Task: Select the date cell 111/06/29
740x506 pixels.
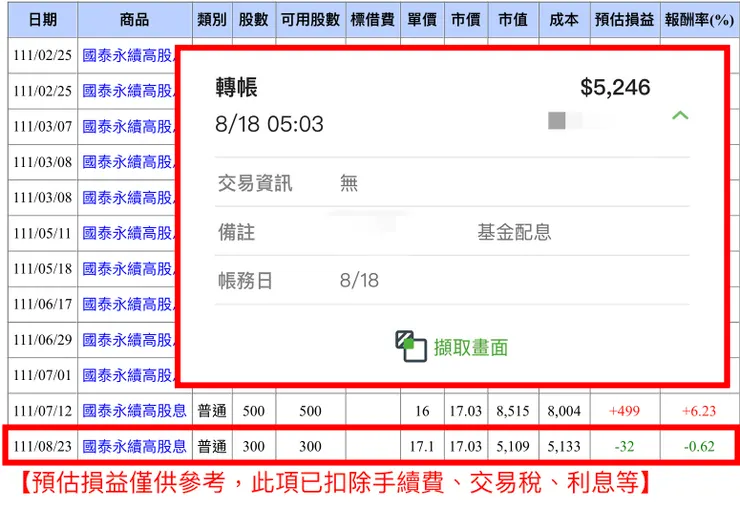Action: pos(42,340)
